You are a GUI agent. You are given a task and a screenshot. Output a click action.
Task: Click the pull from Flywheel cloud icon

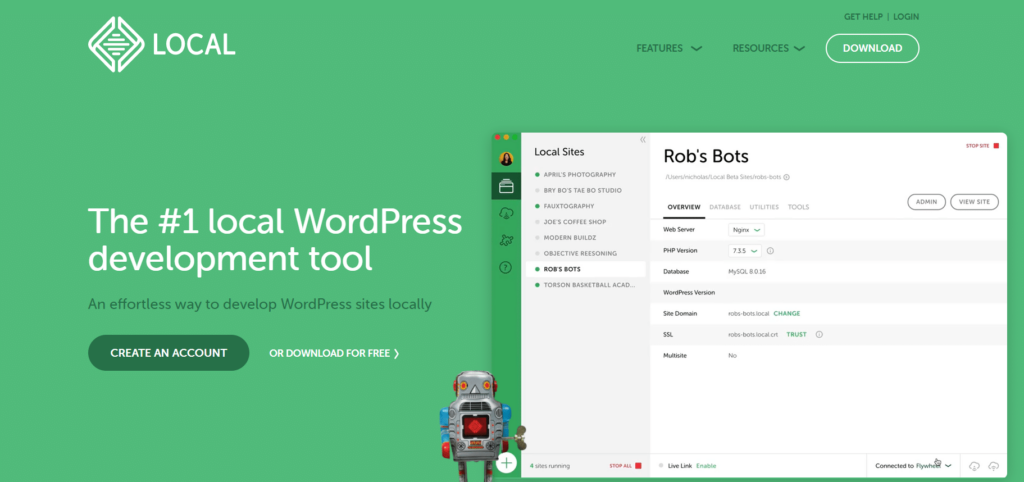pos(974,466)
